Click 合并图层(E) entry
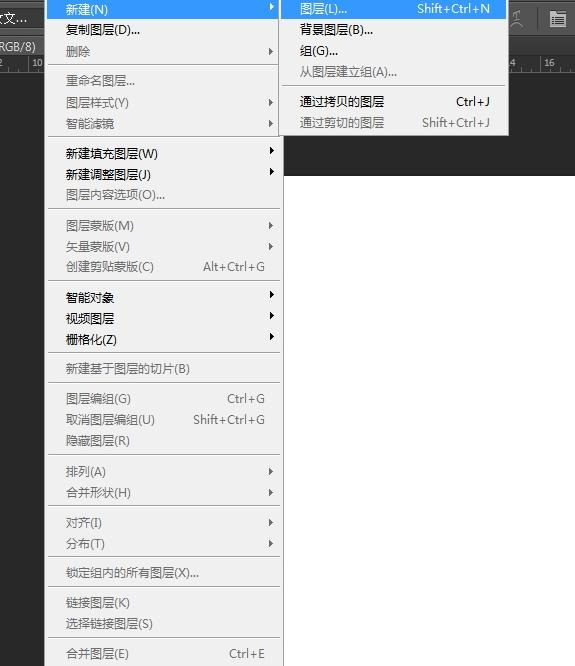575x666 pixels. (163, 653)
